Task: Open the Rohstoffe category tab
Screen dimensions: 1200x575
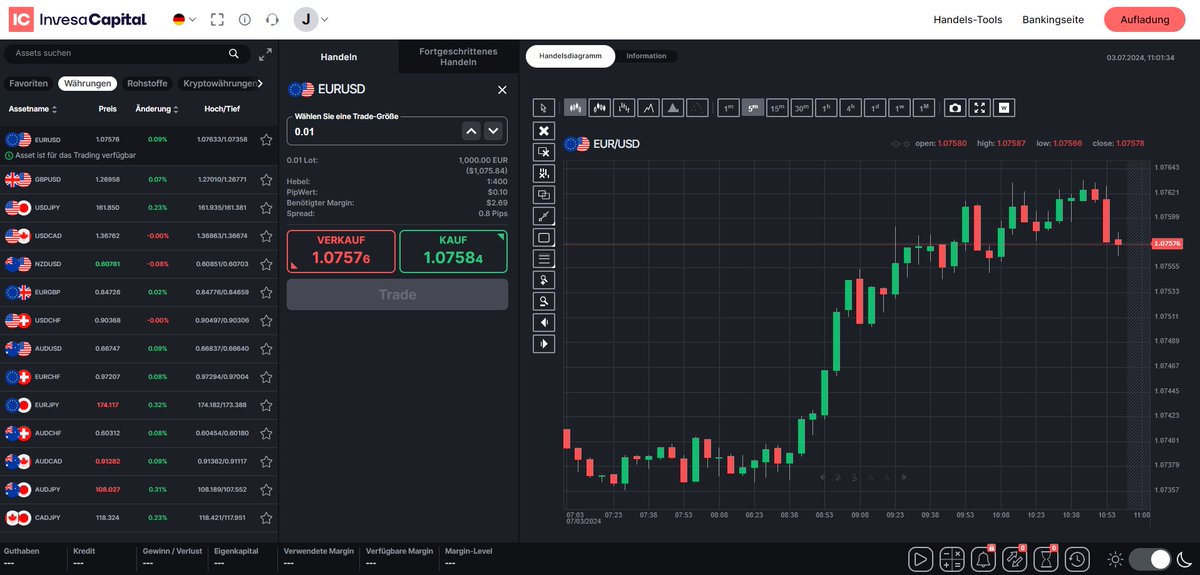Action: [x=147, y=84]
